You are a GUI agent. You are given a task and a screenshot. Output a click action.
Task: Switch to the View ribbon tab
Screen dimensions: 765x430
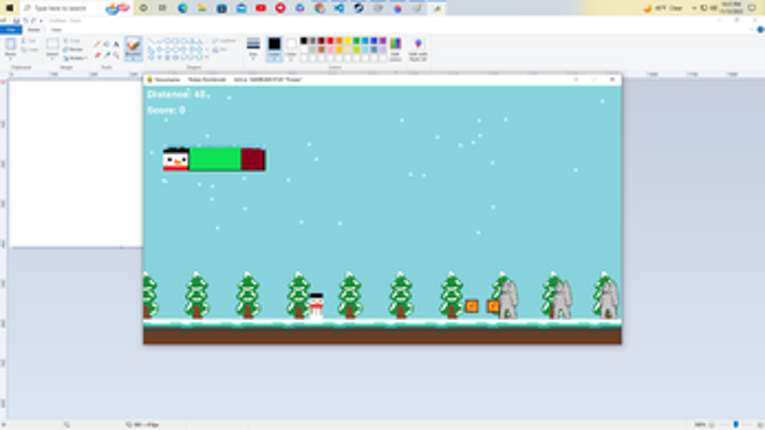[x=56, y=30]
